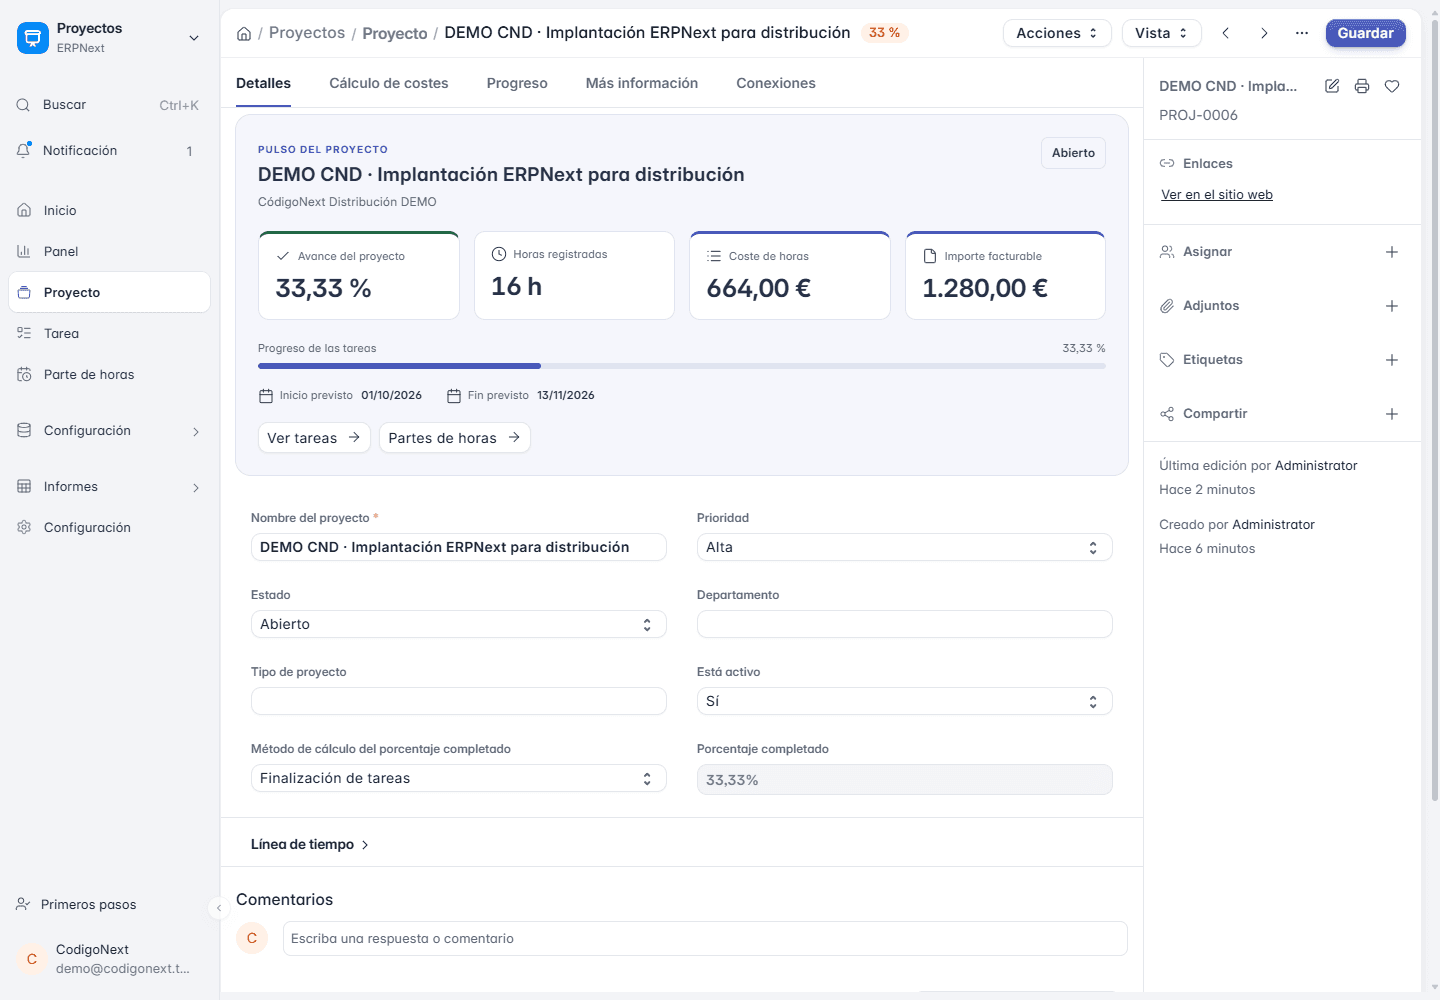Collapse the sidebar with the chevron handle

tap(219, 908)
